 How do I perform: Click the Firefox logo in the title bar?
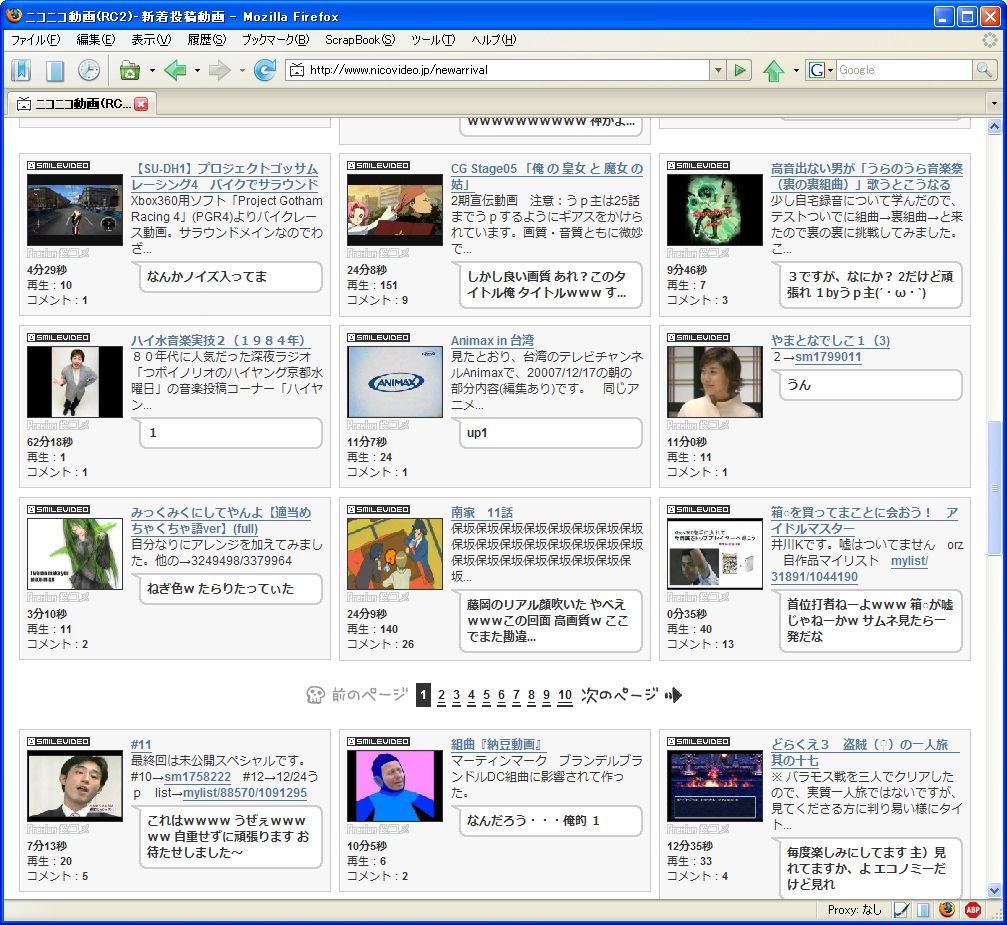click(13, 15)
